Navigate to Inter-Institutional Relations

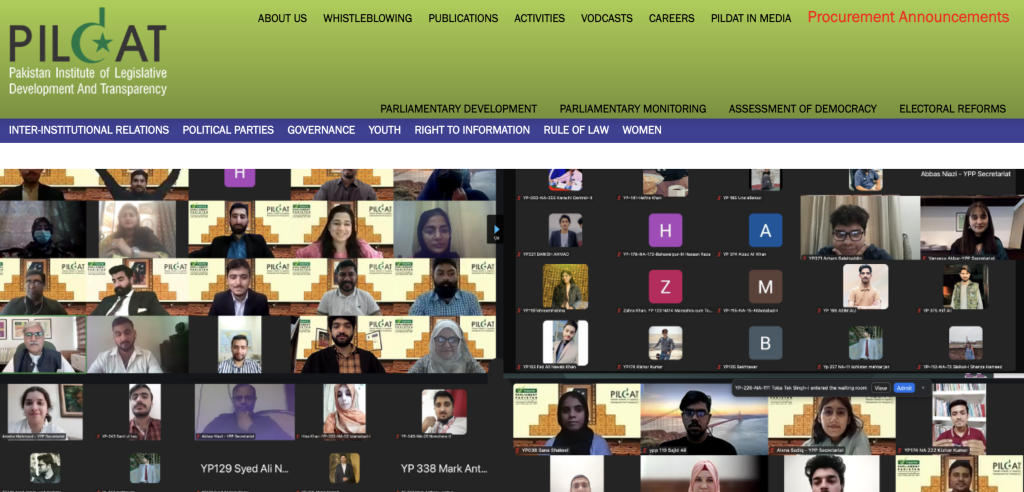click(89, 130)
